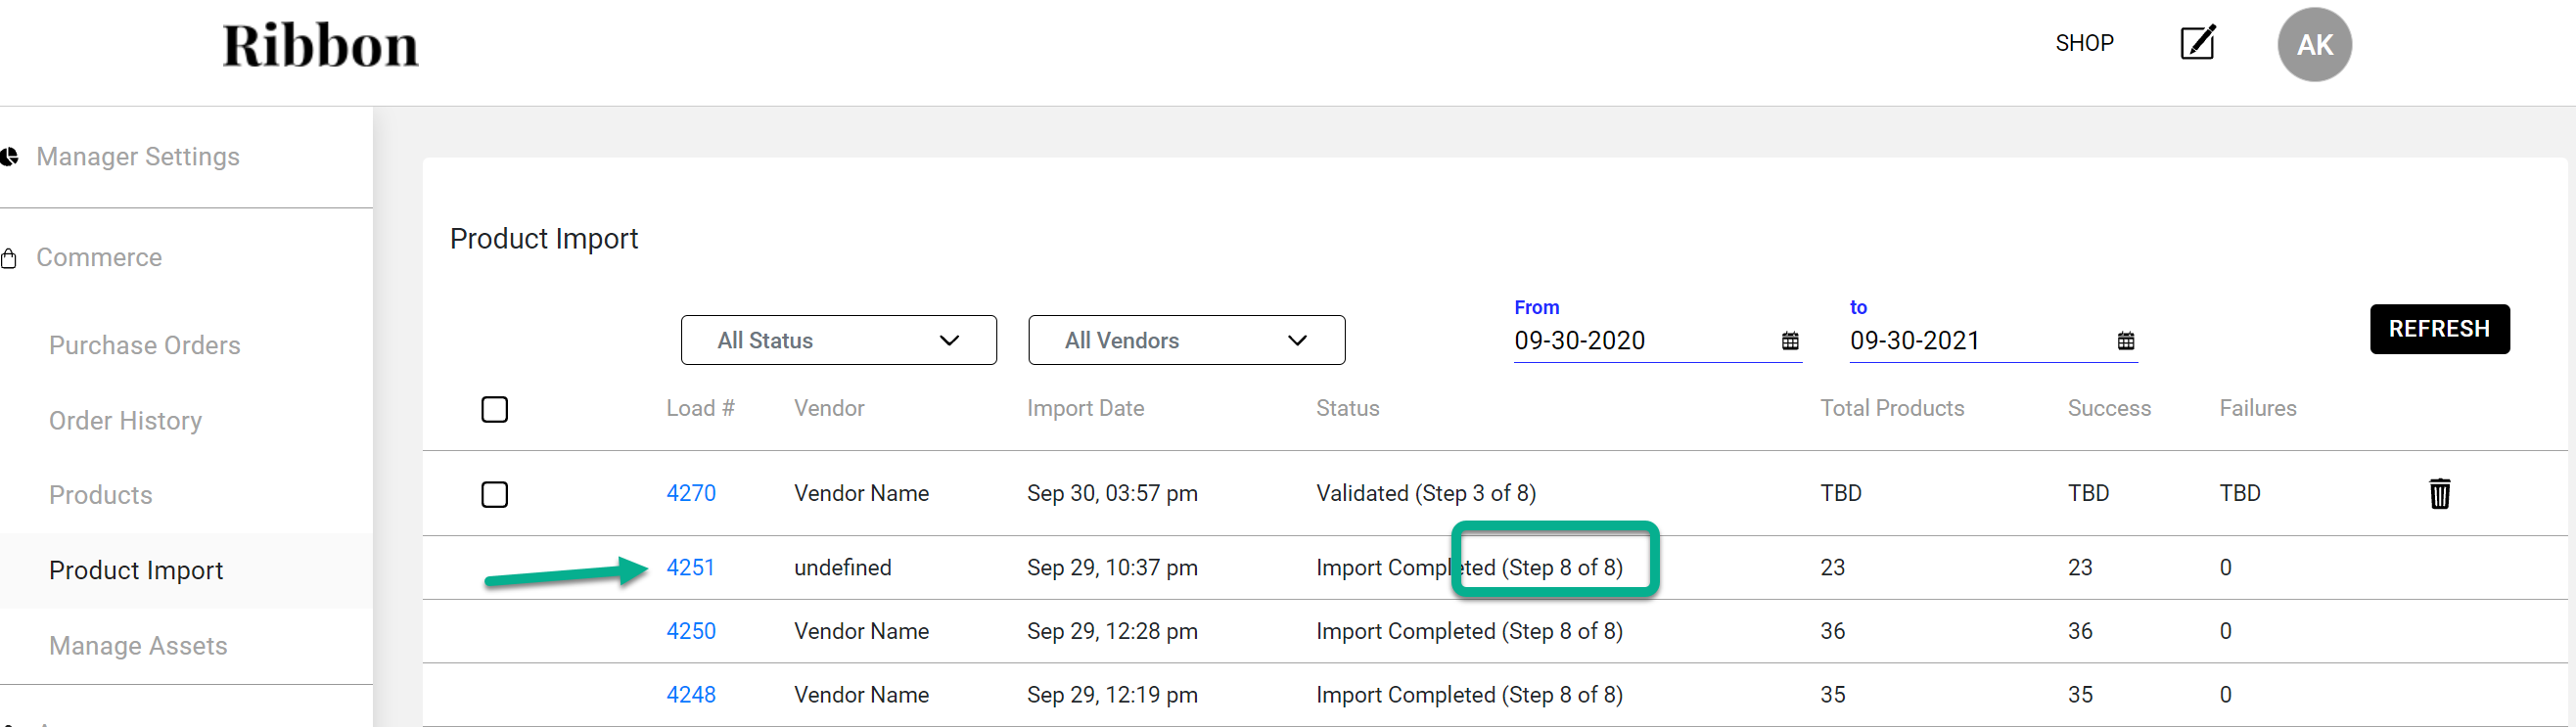Select Manage Assets in the sidebar
This screenshot has width=2576, height=727.
[138, 646]
